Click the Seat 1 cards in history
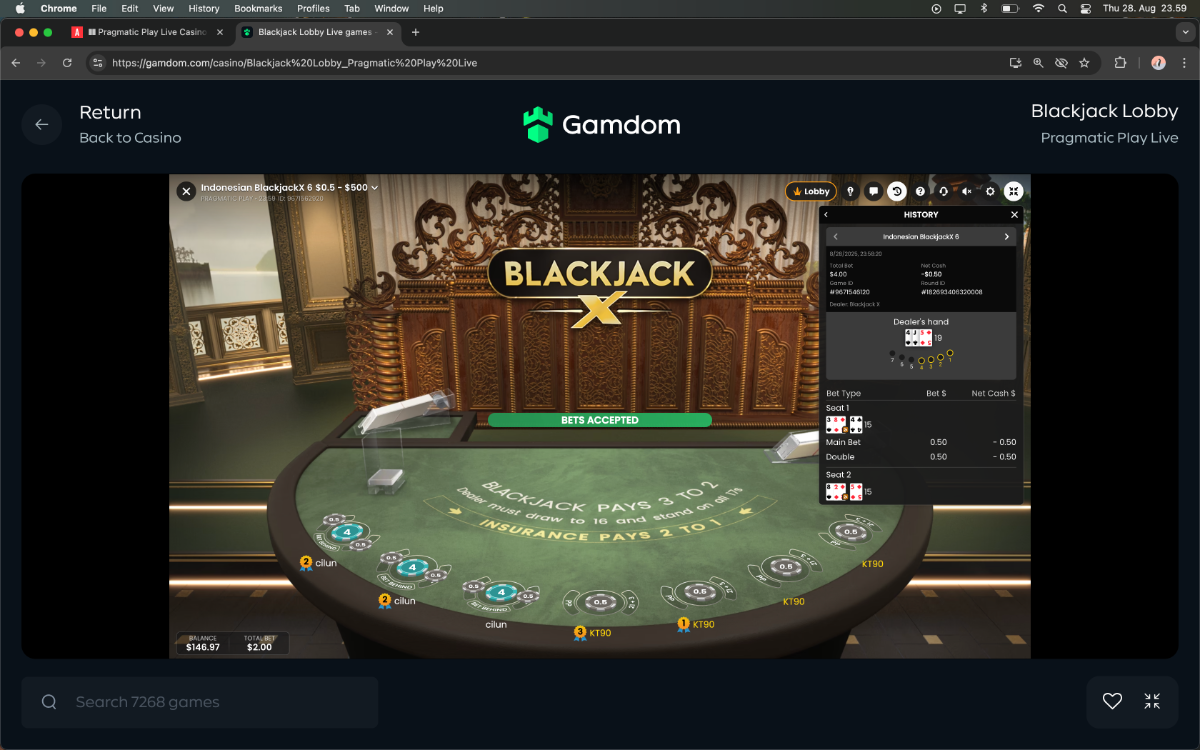Viewport: 1200px width, 750px height. [x=844, y=424]
